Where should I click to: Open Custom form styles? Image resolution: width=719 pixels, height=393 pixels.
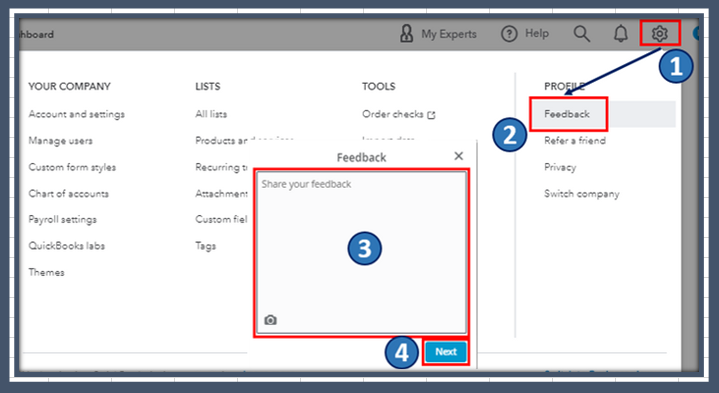[x=72, y=167]
